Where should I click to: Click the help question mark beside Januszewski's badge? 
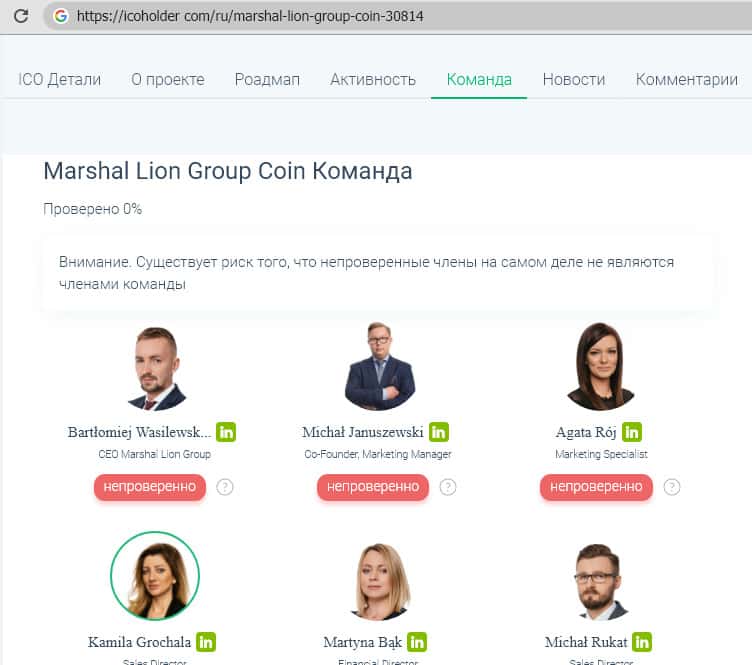(448, 487)
